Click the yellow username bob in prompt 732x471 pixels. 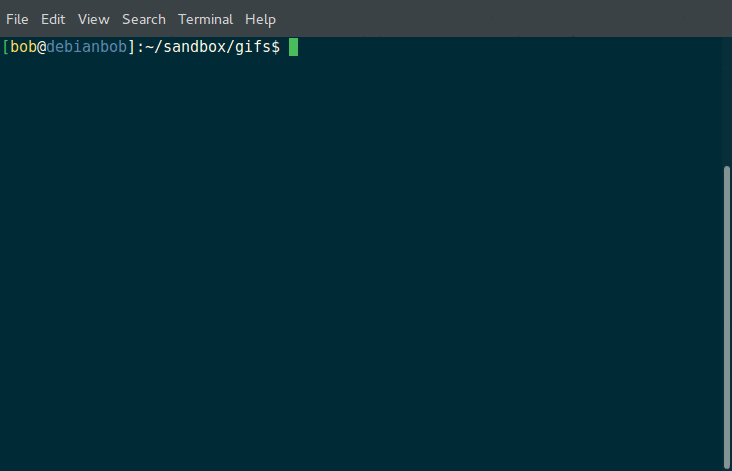tap(23, 47)
